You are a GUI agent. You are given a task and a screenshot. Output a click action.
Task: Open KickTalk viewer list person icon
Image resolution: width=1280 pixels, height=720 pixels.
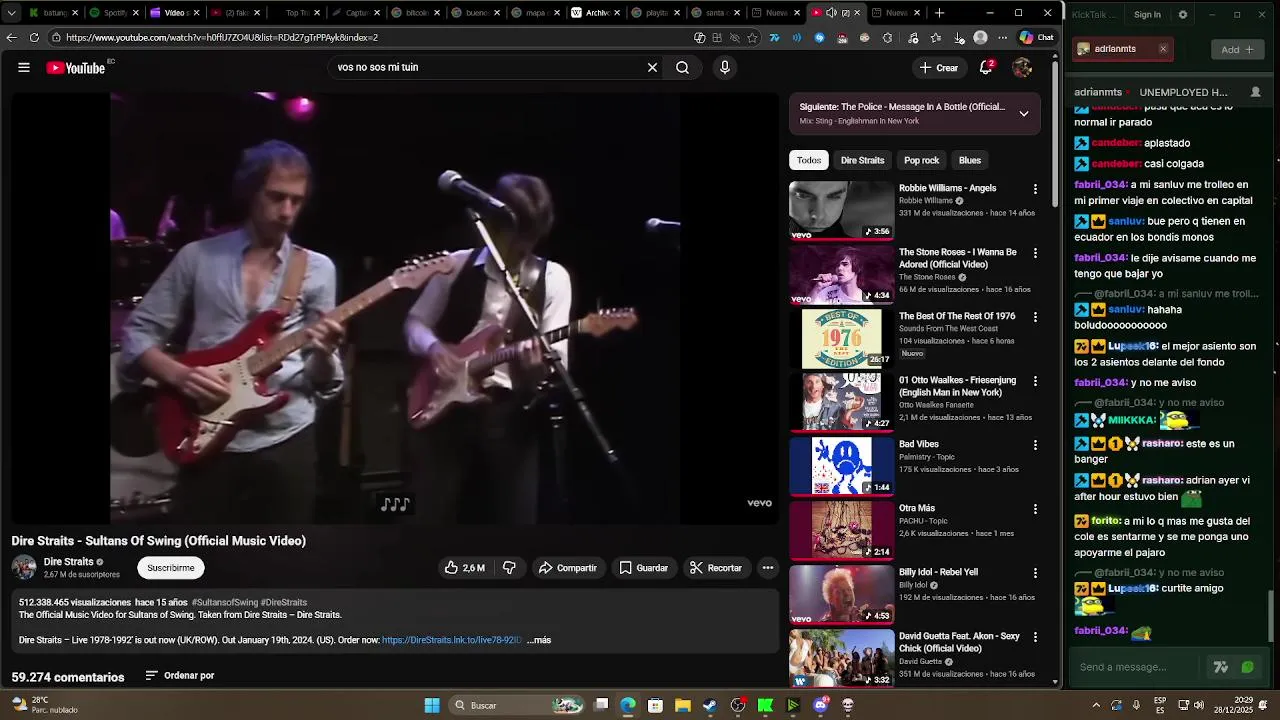1255,92
